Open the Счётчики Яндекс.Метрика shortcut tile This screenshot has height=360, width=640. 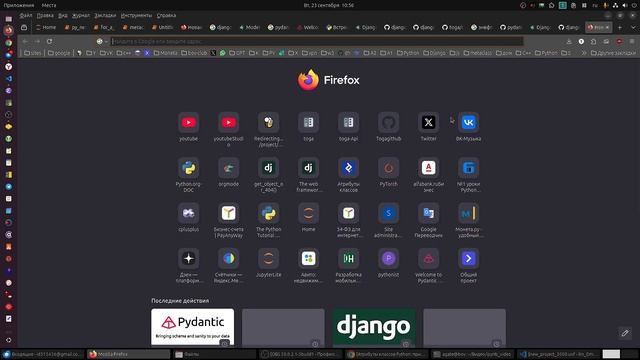coord(229,258)
